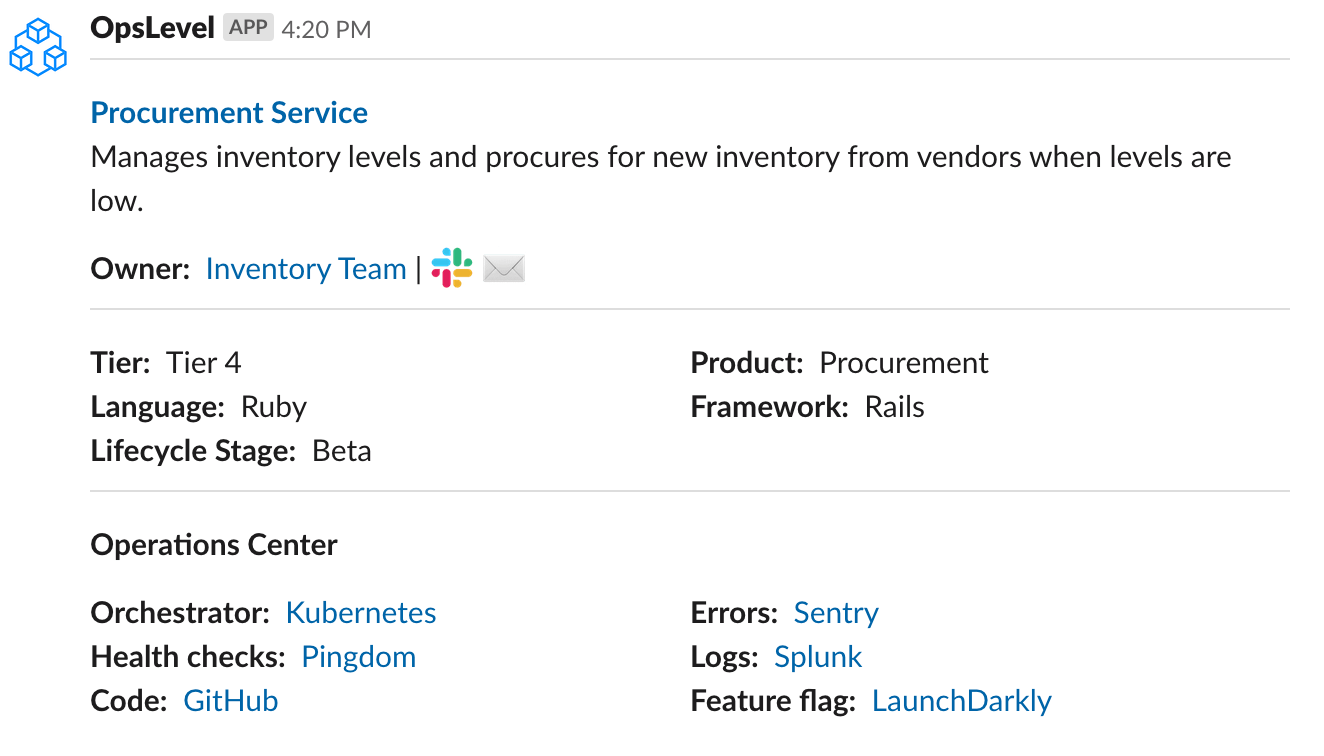
Task: Click the 4:20 PM message timestamp
Action: coord(326,30)
